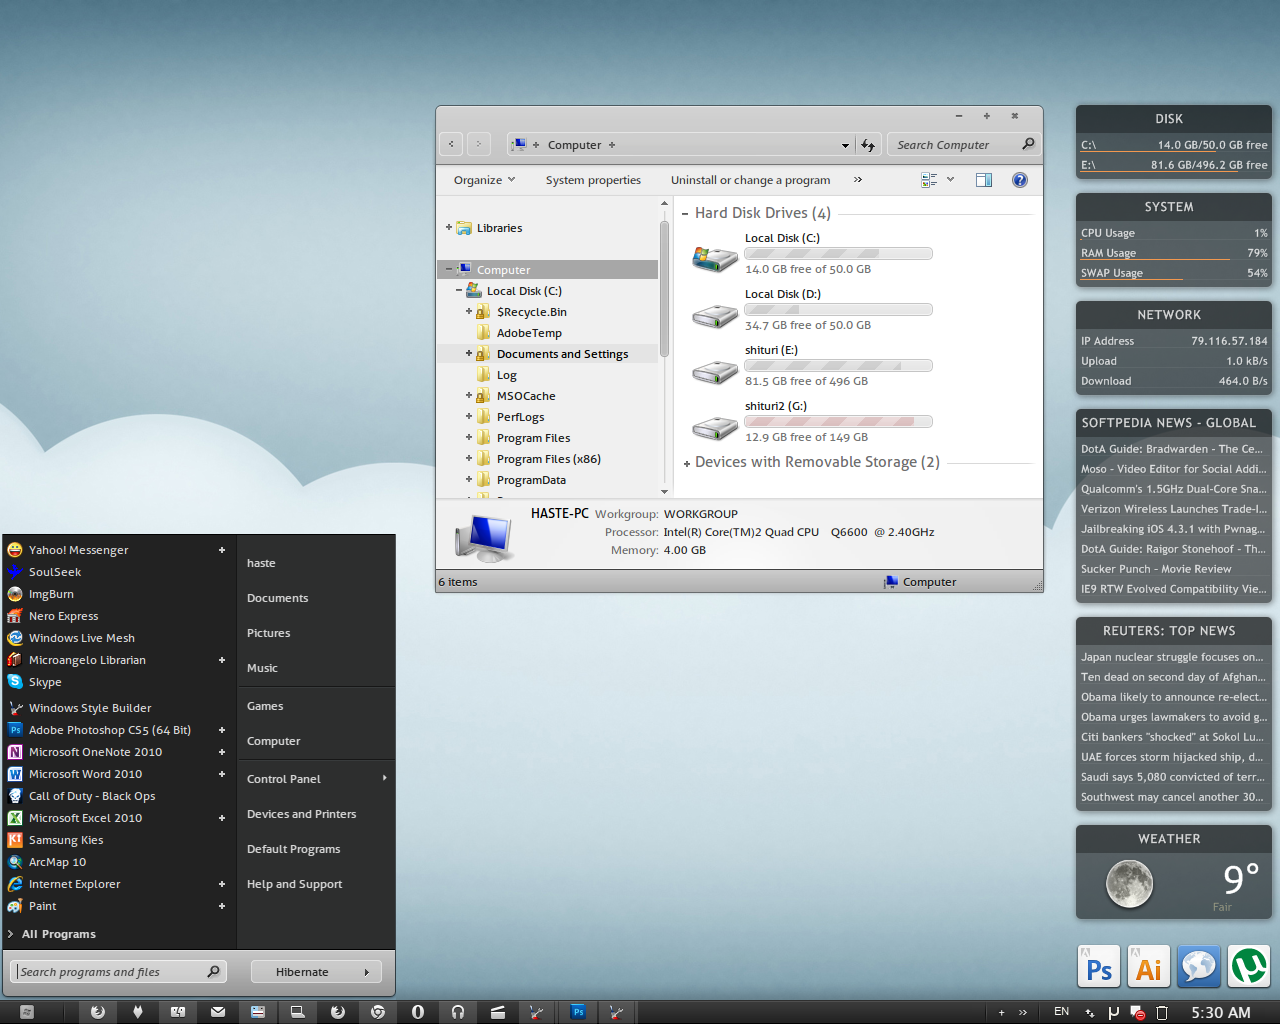Open the Photoshop desktop dock icon
Screen dimensions: 1280x1024
(x=1099, y=967)
